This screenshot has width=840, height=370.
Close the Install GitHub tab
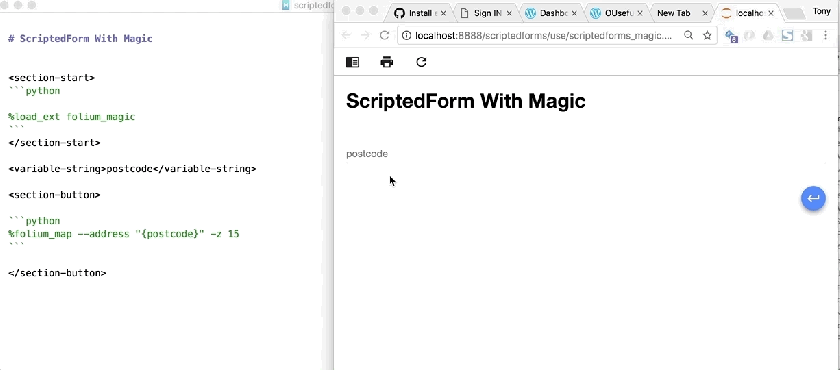[443, 13]
